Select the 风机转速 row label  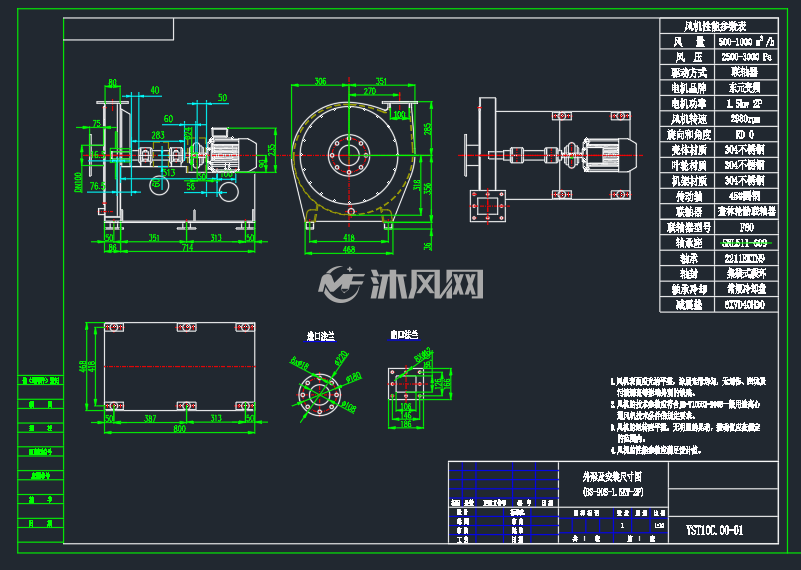coord(688,119)
